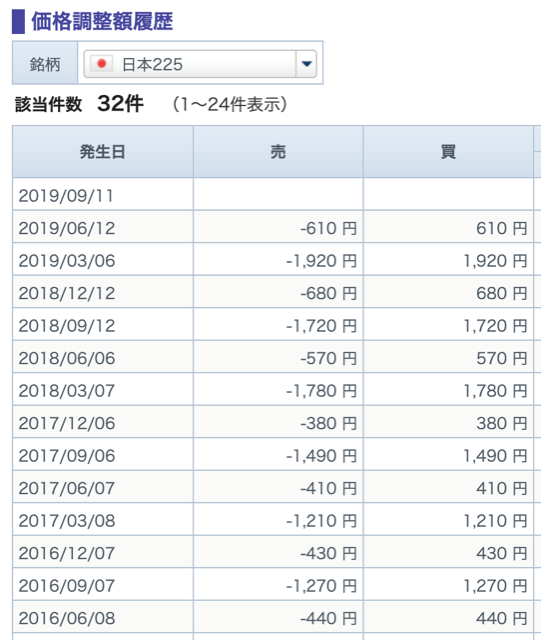
Task: Click the 570 円 buy value
Action: click(502, 358)
